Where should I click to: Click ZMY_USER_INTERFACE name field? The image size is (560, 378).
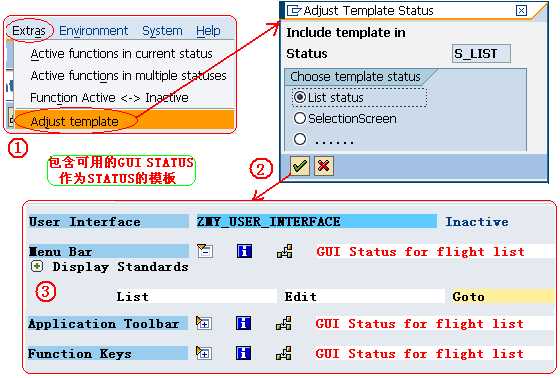(316, 222)
